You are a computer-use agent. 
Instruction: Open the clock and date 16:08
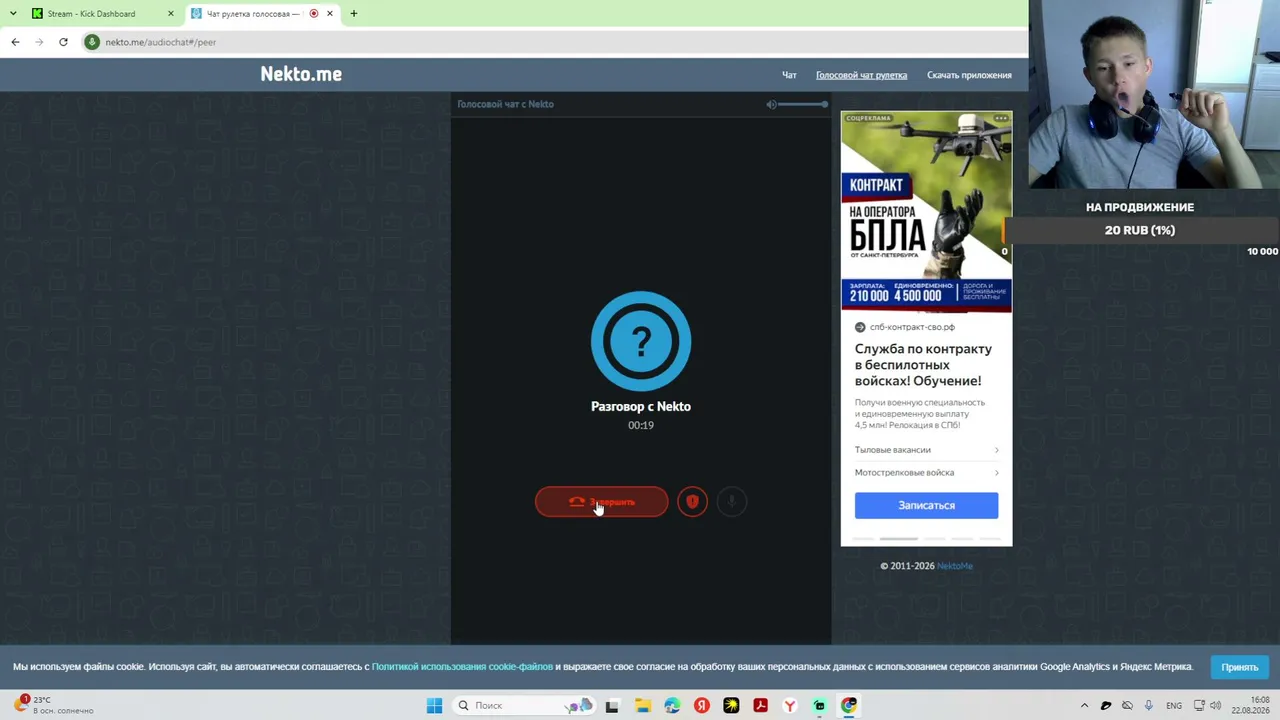[1250, 705]
